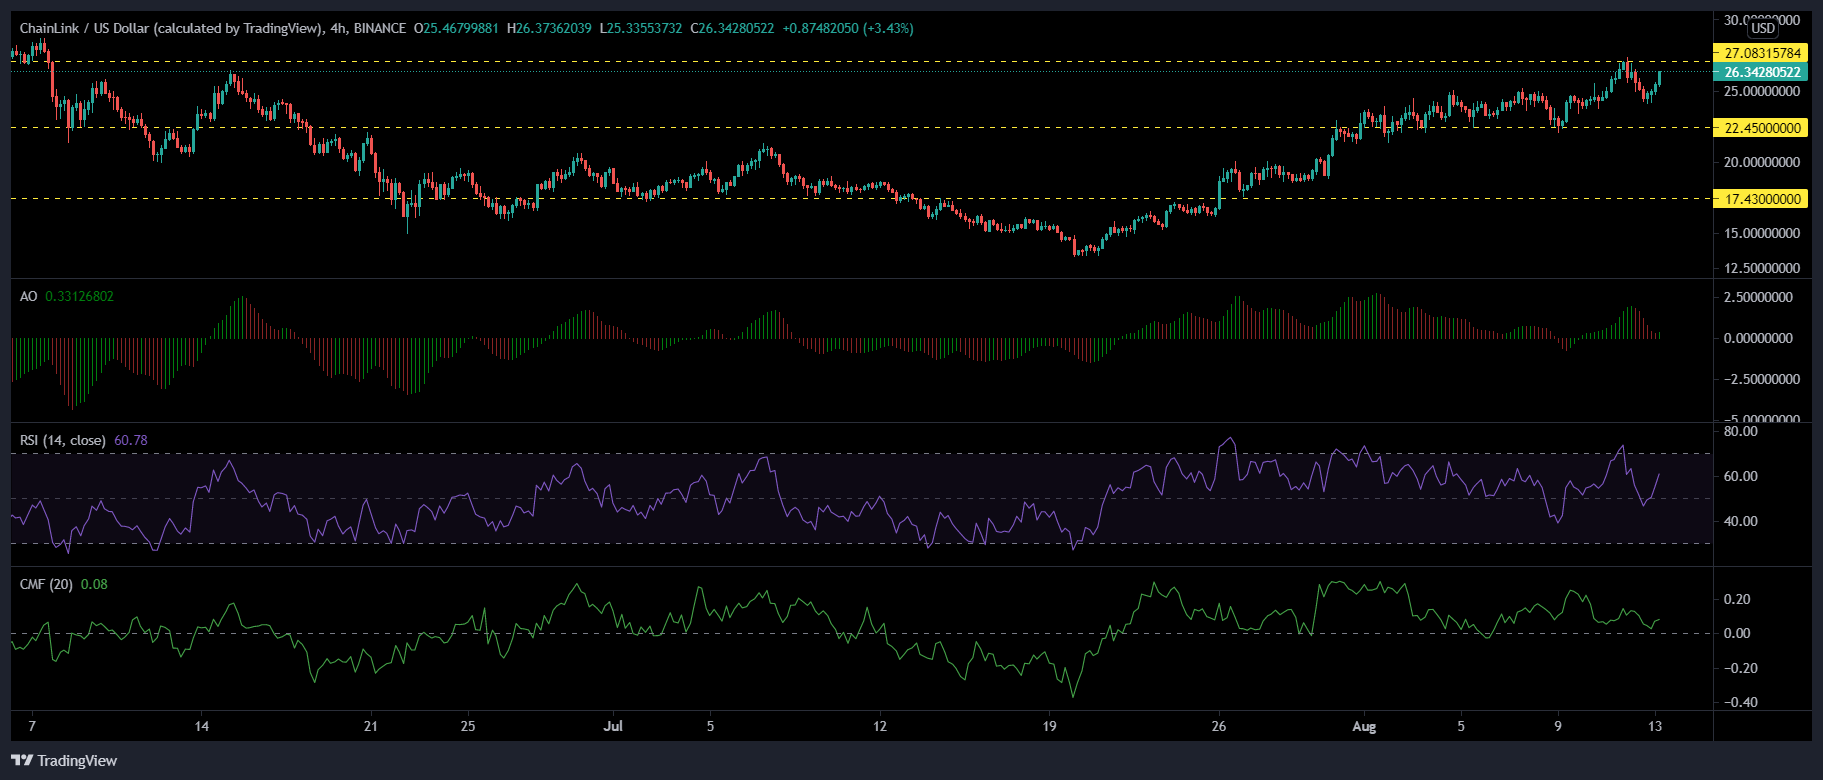Click the 9 date marker in August

tap(1558, 726)
